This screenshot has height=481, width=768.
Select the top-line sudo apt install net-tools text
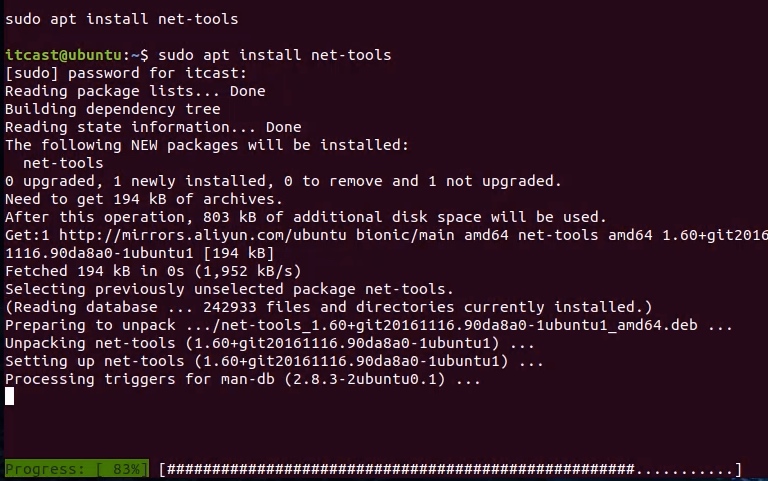tap(122, 18)
